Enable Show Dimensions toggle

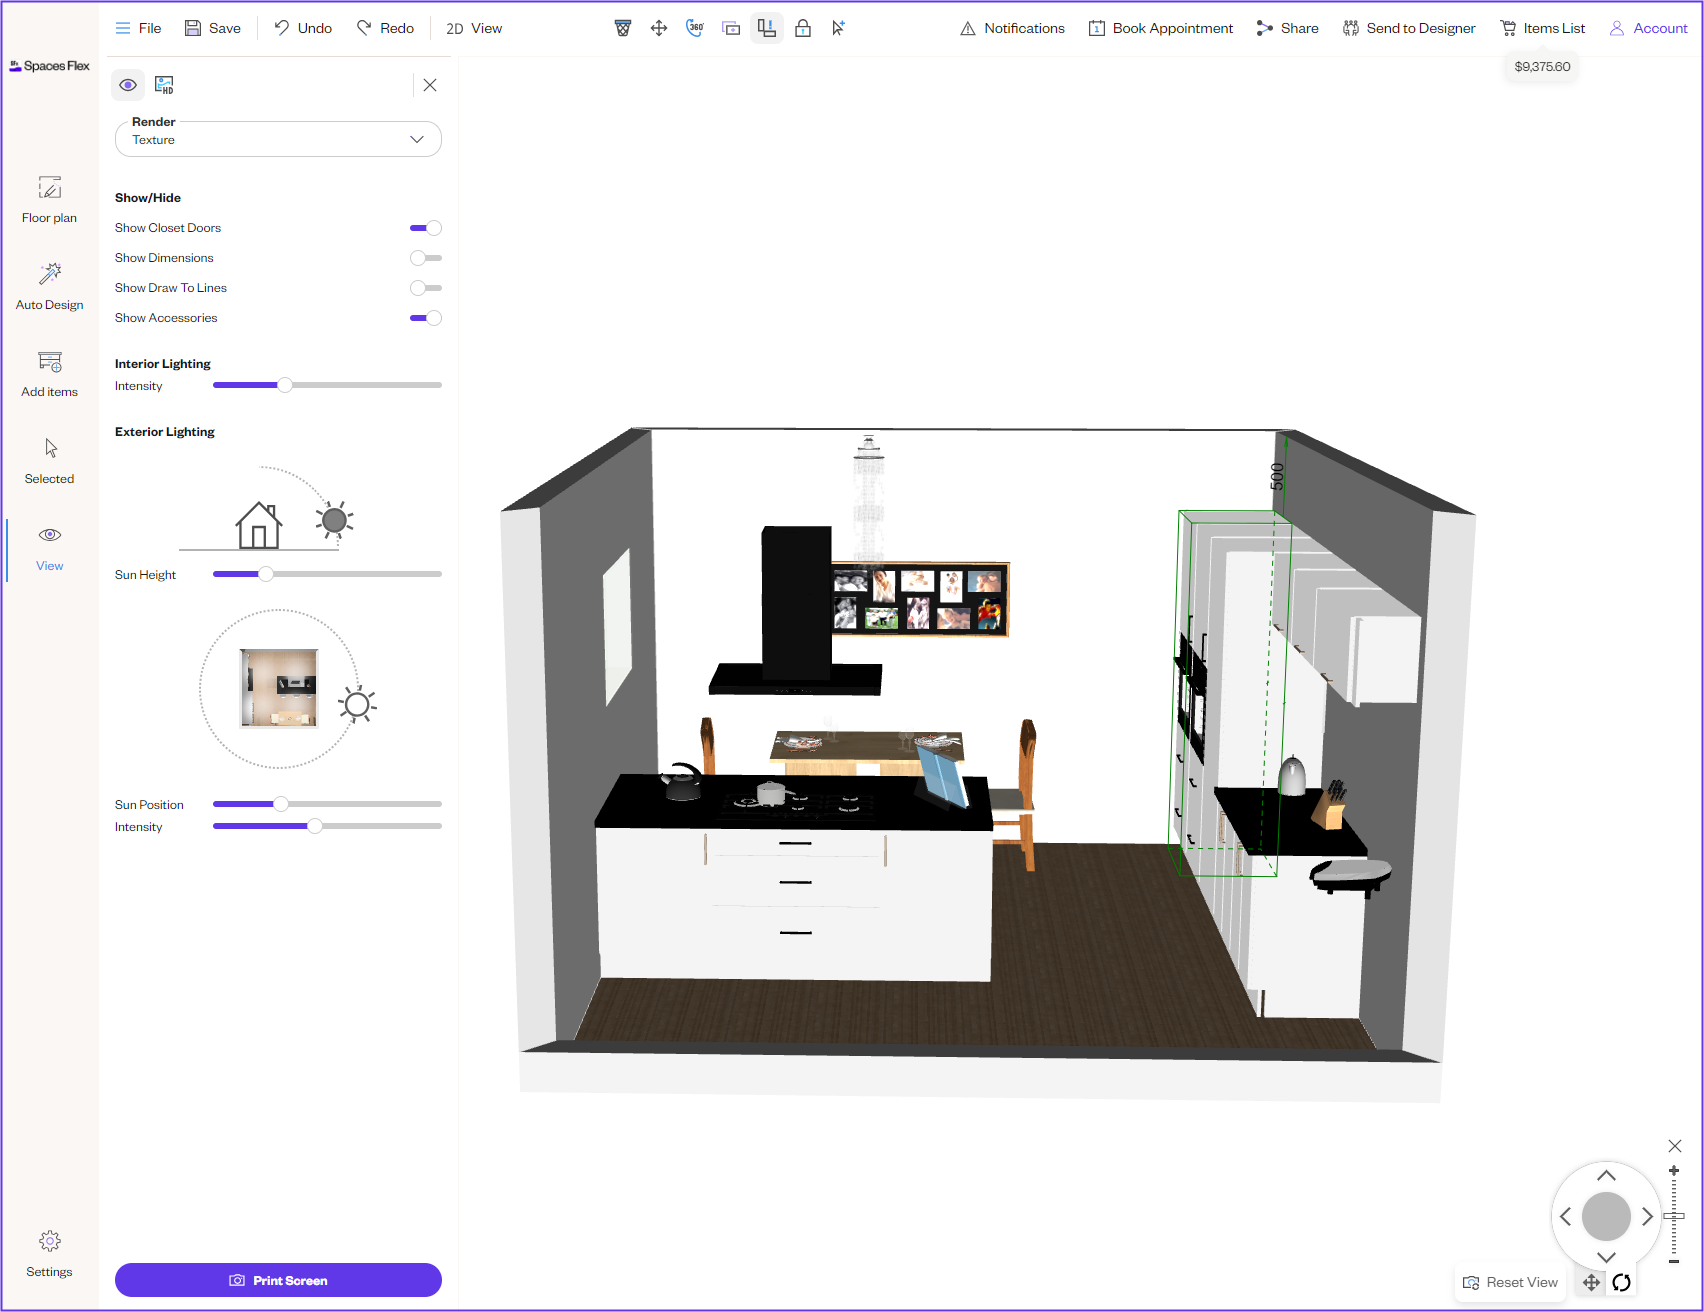click(x=426, y=258)
